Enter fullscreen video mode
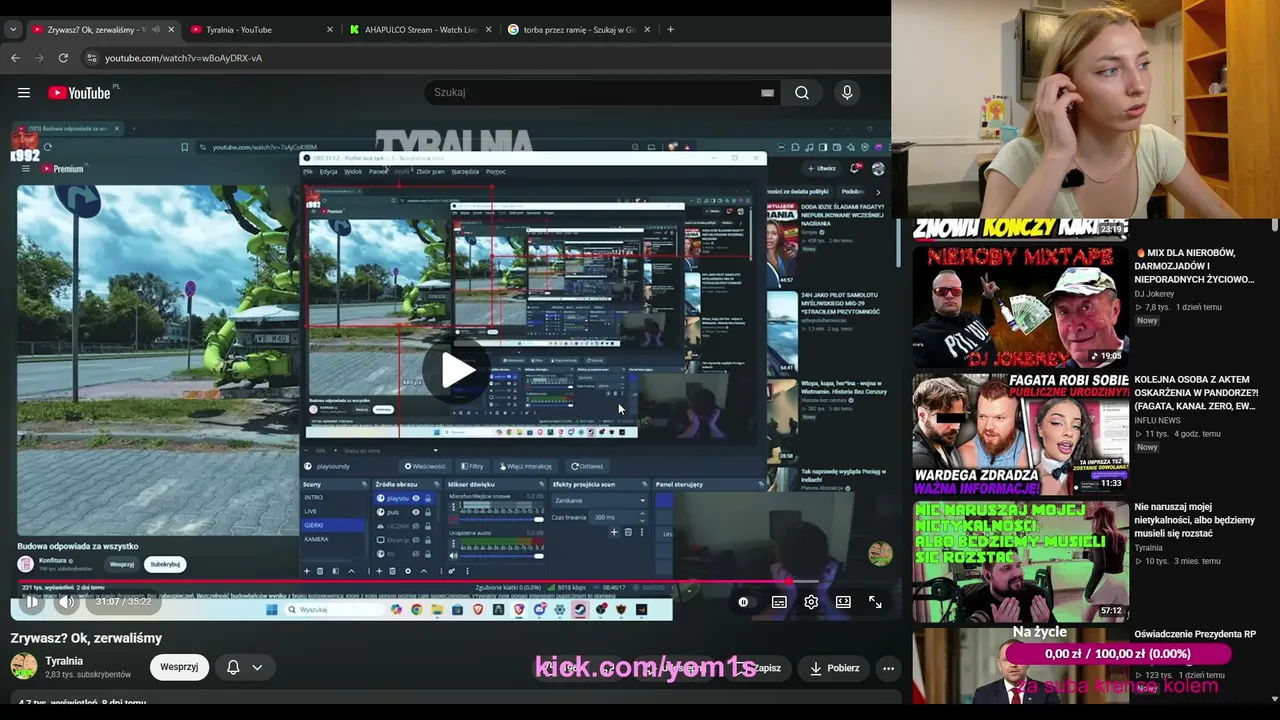This screenshot has height=720, width=1280. 875,602
